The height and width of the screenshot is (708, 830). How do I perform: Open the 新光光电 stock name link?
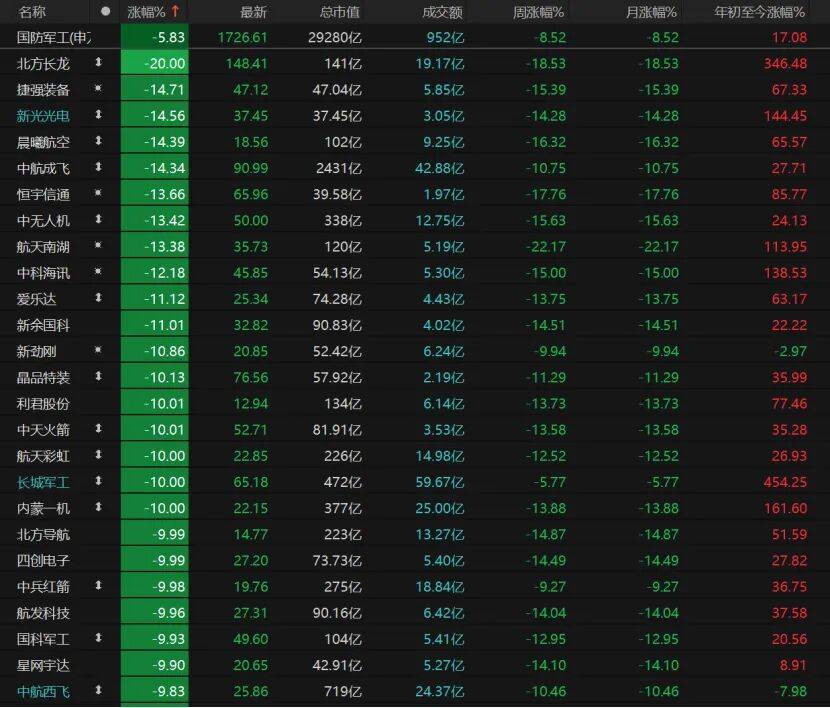pos(44,115)
